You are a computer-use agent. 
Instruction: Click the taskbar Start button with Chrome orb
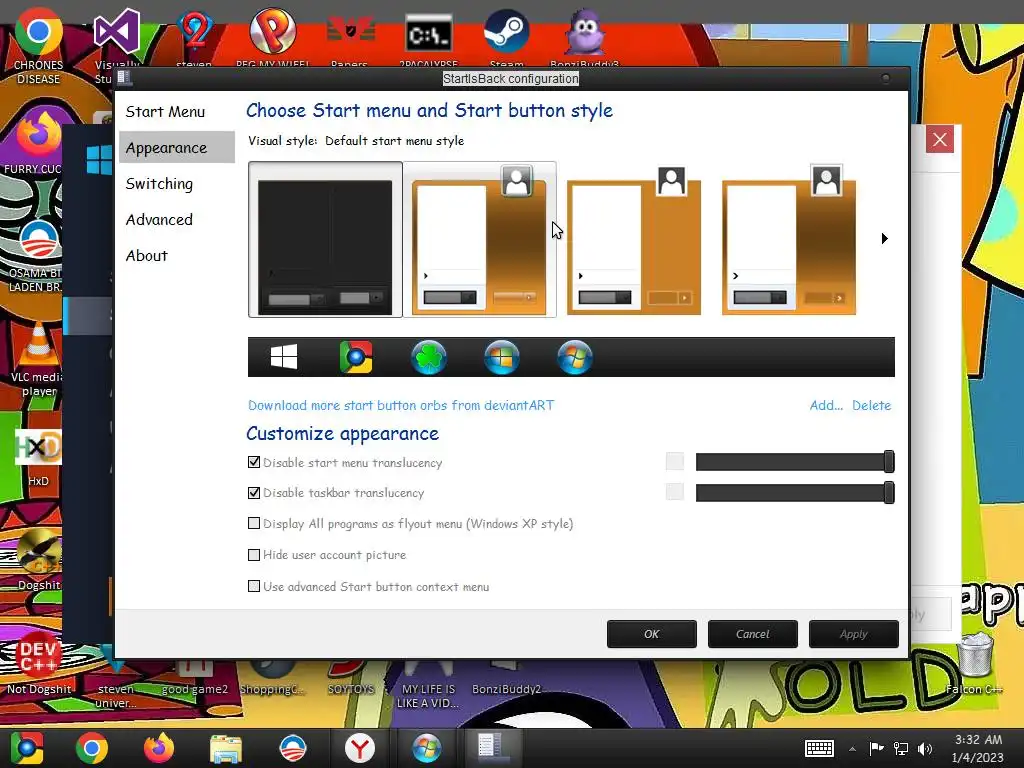(27, 748)
